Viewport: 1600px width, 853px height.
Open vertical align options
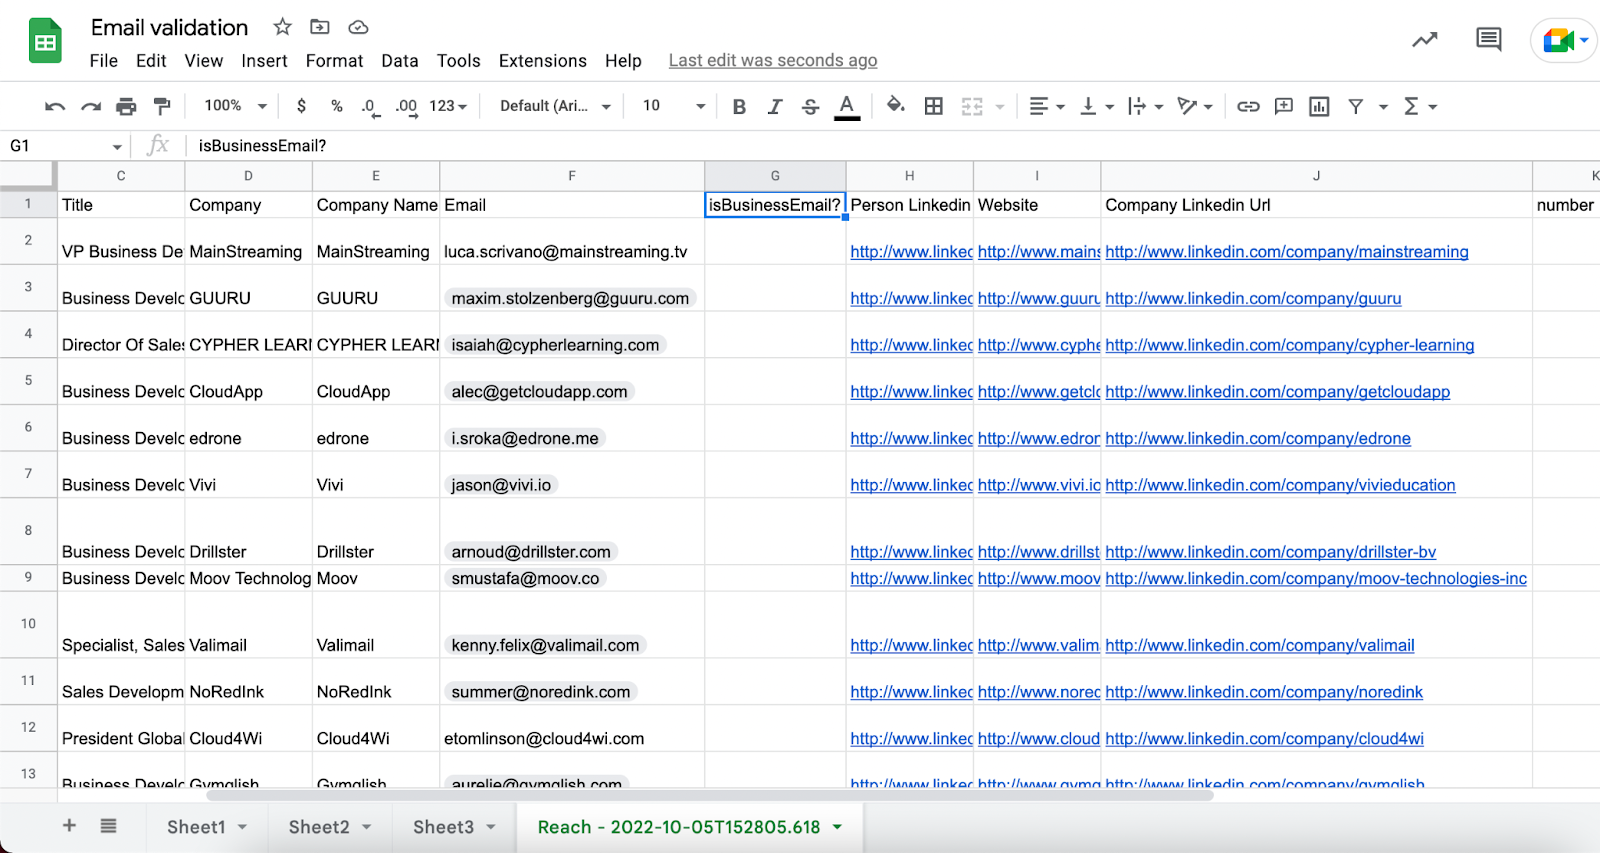[1097, 106]
